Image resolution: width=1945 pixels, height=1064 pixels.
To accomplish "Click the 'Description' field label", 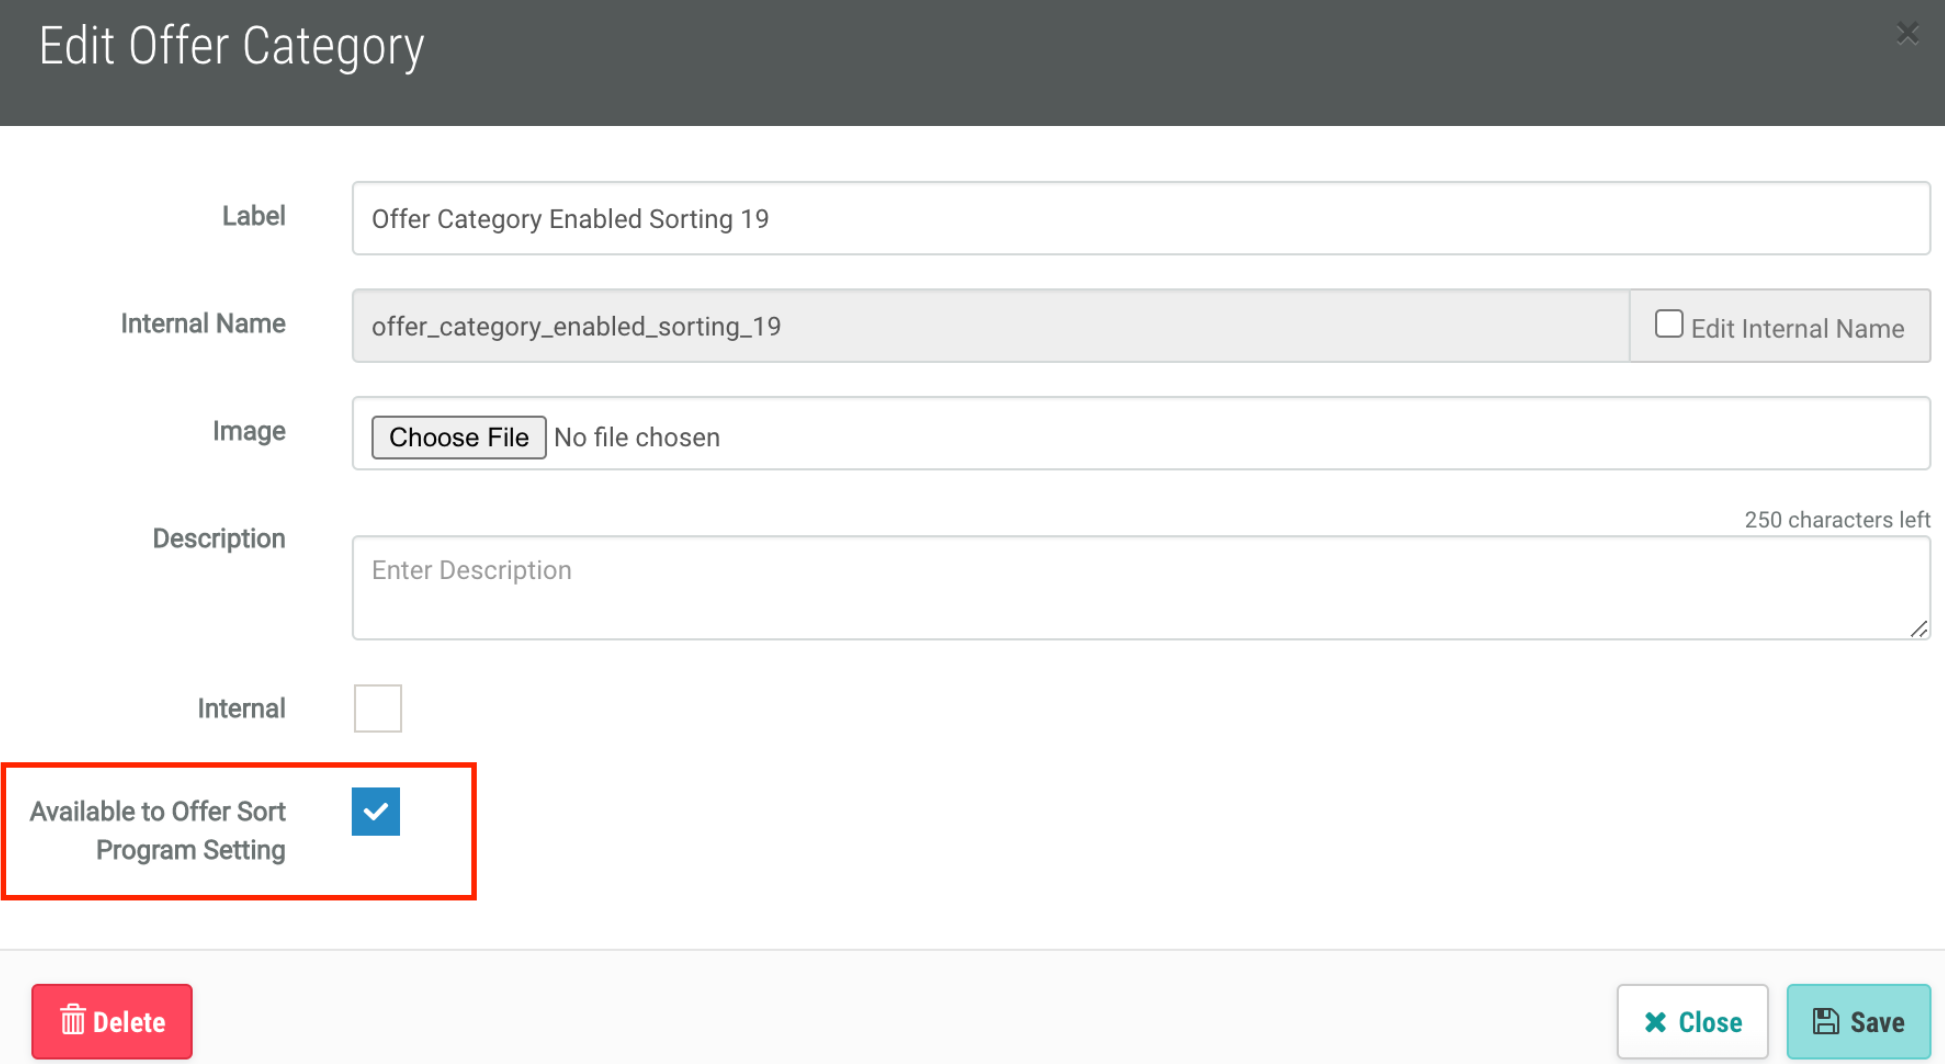I will pos(219,539).
